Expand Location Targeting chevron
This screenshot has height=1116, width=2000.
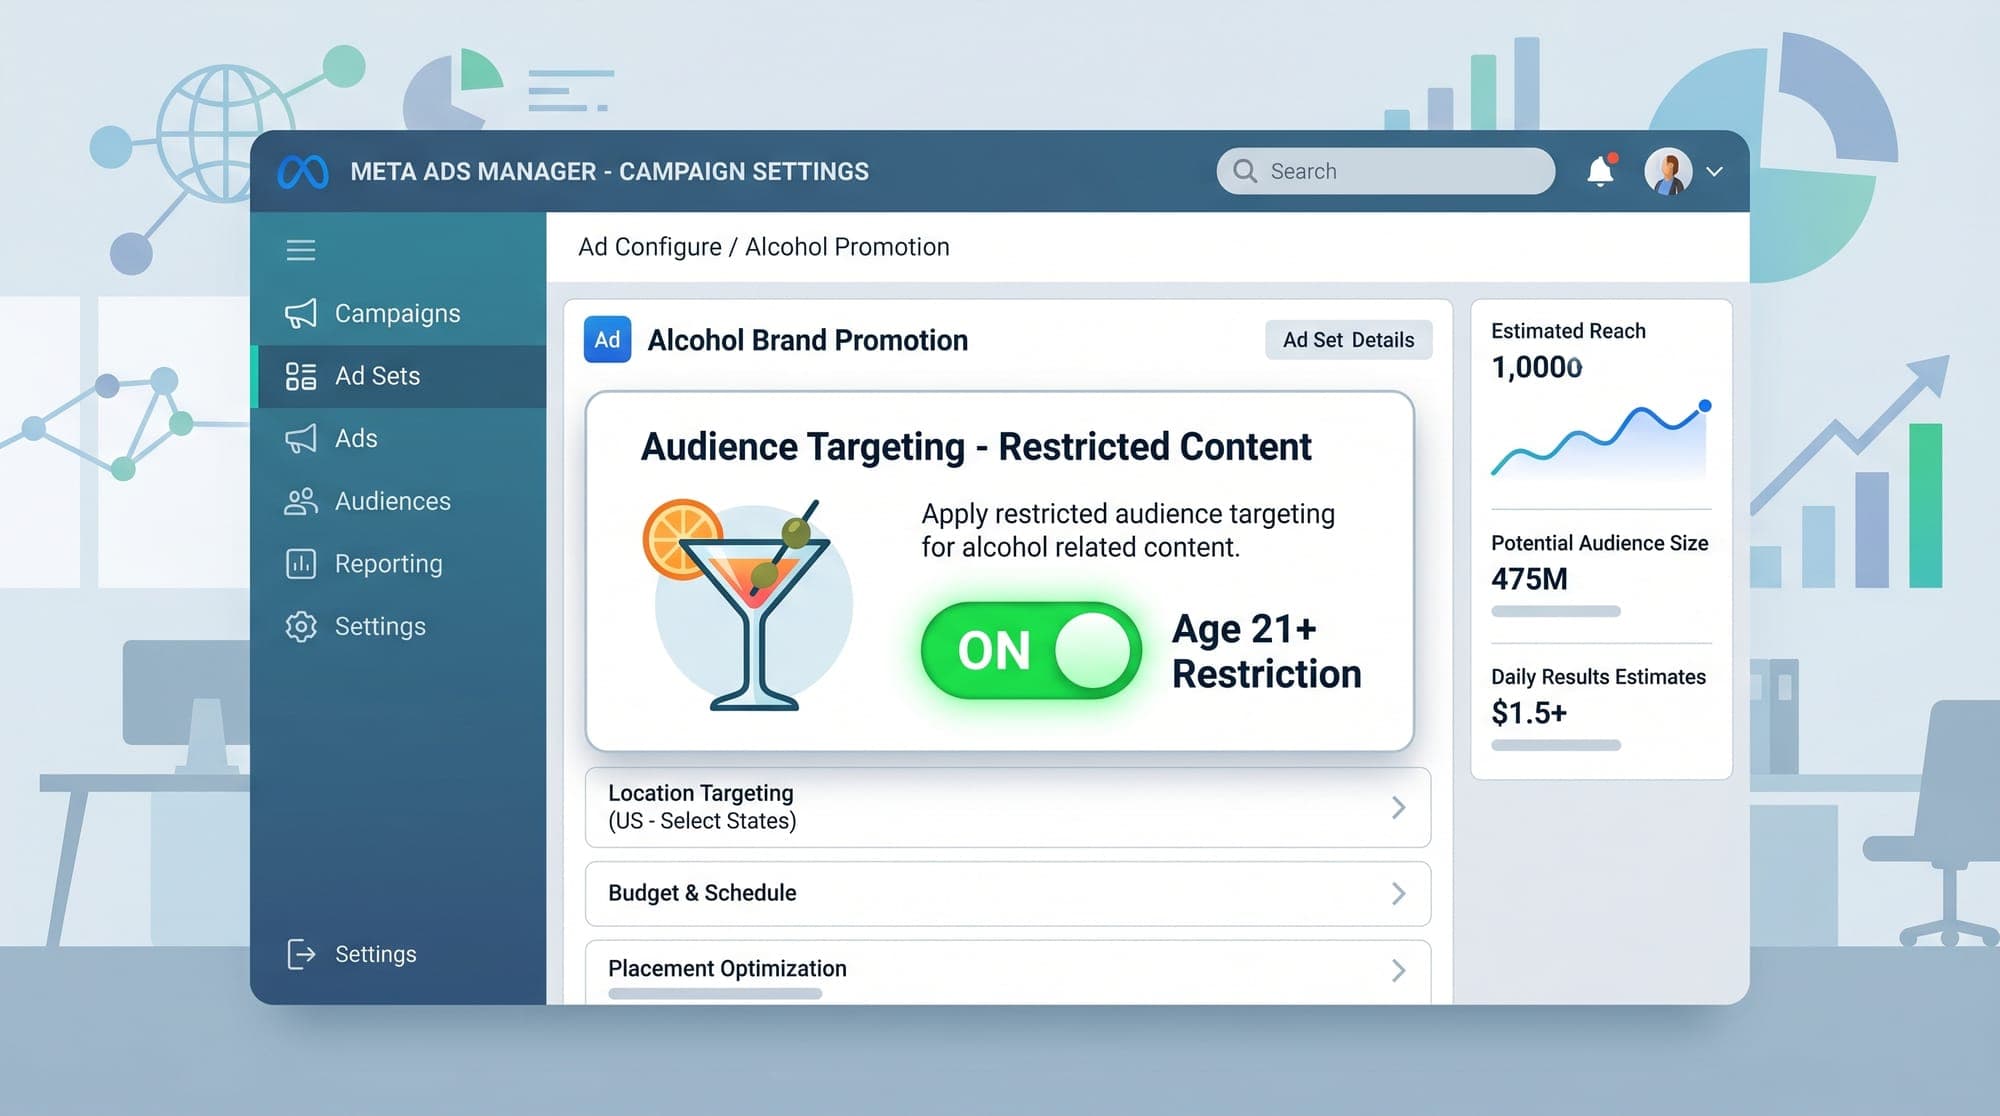pos(1399,807)
